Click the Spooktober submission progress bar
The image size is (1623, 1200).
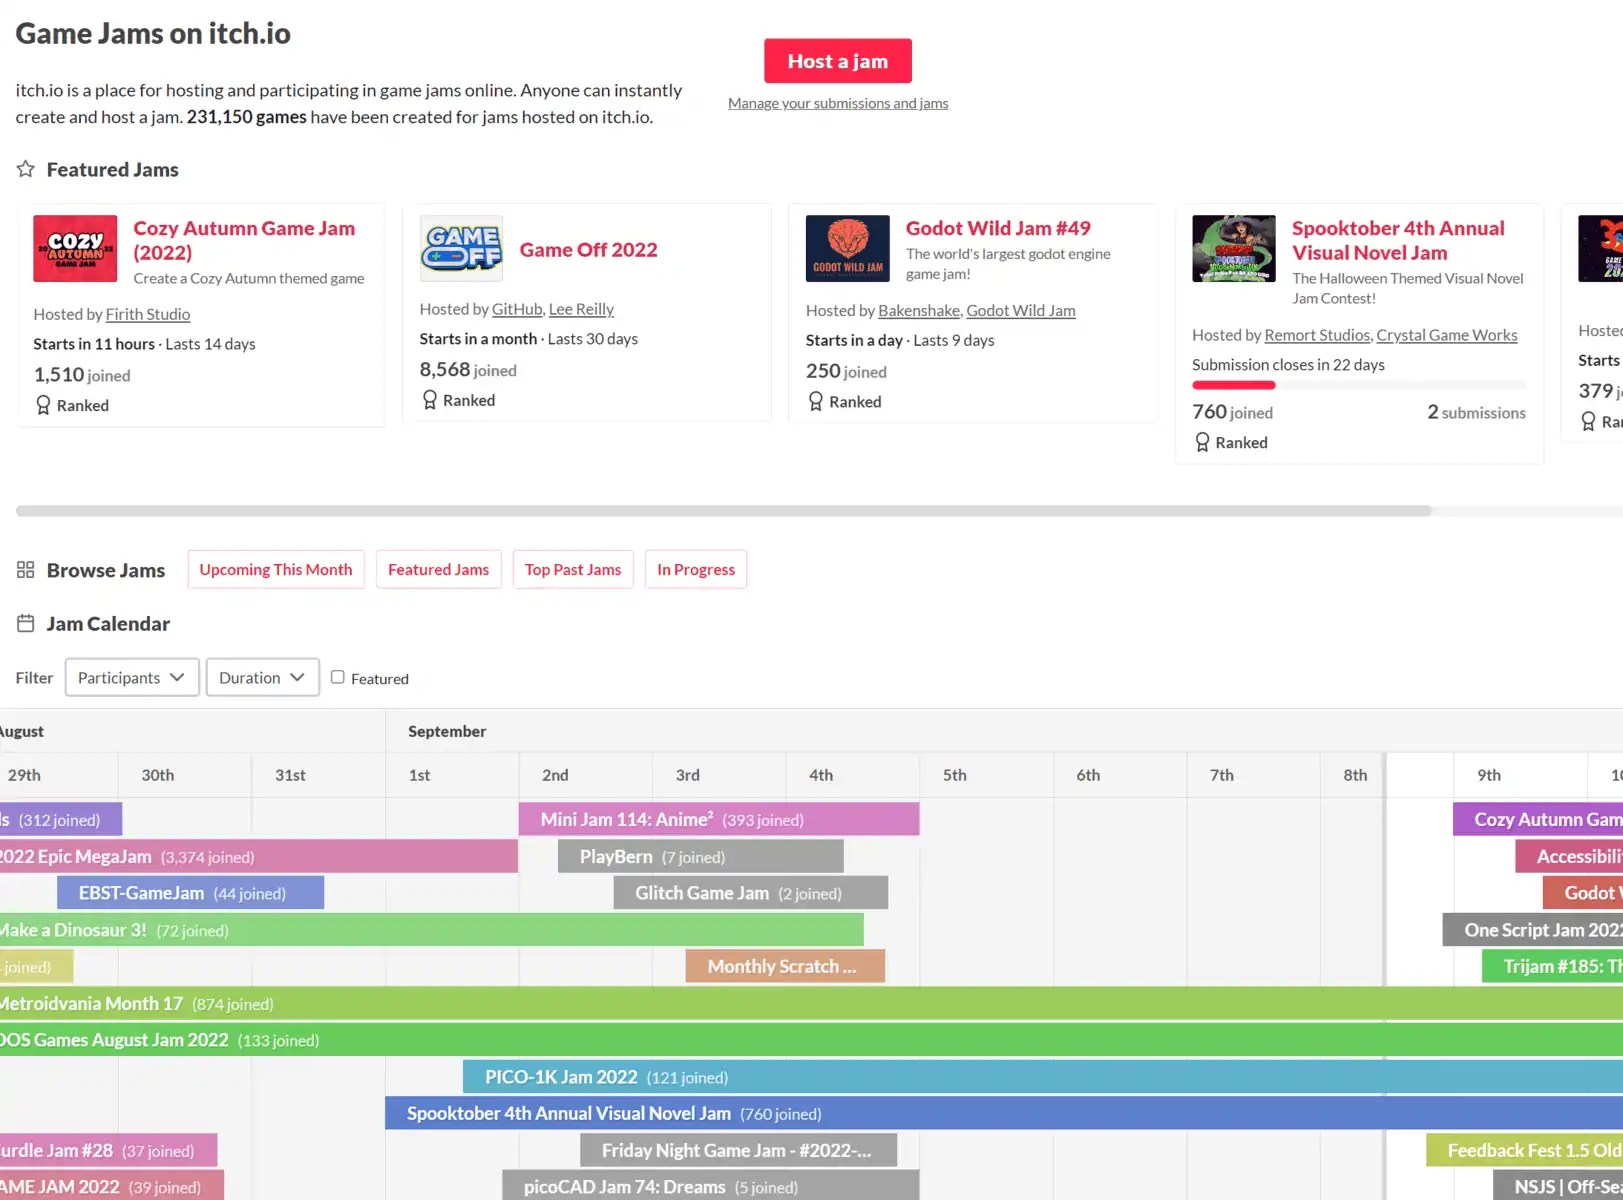(x=1359, y=385)
